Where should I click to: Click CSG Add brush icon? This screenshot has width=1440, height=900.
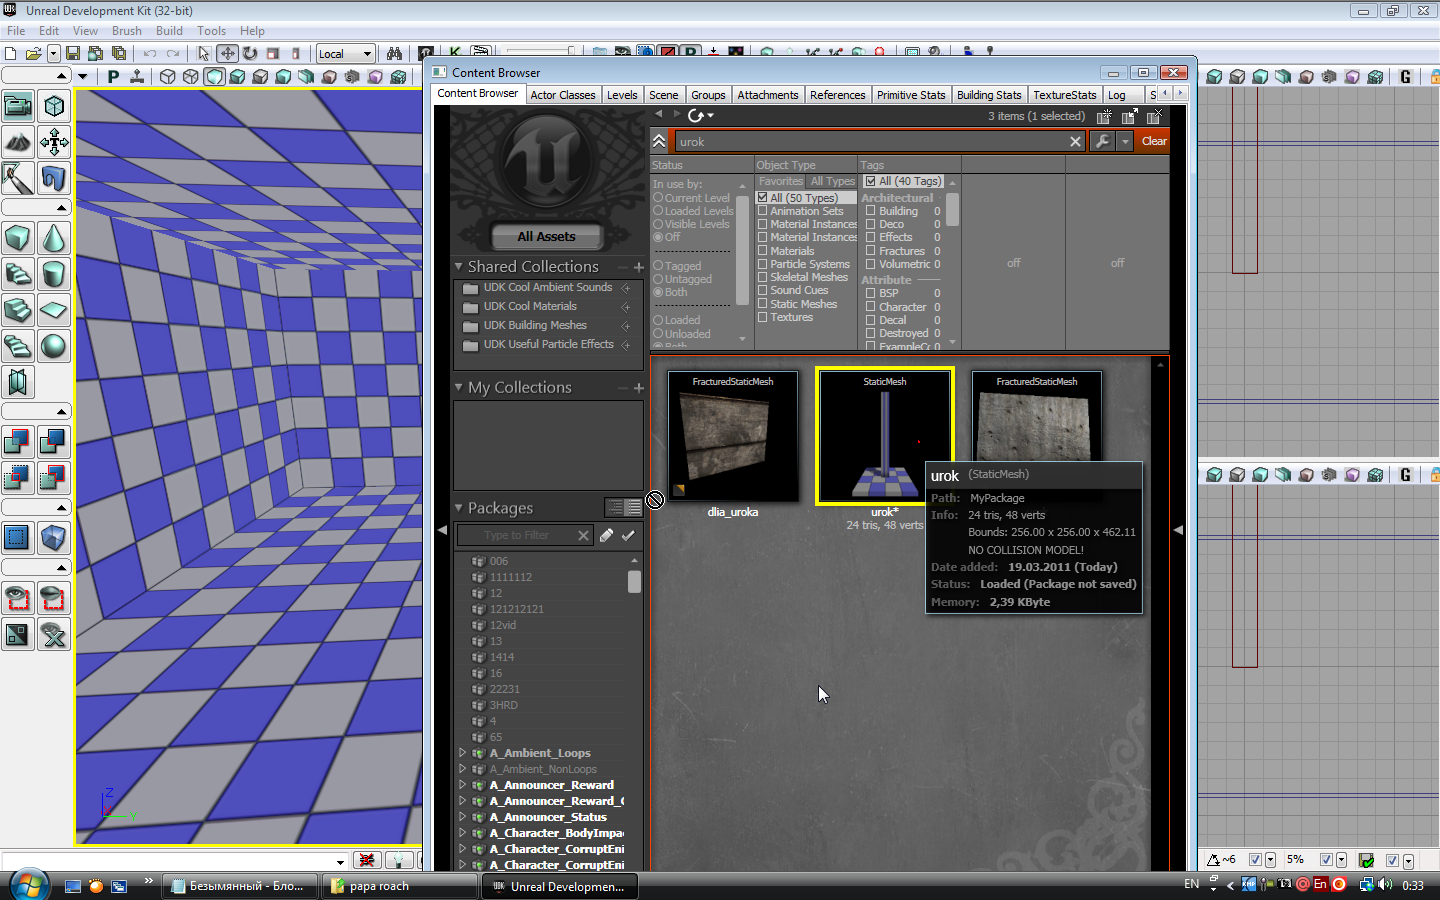click(x=18, y=441)
